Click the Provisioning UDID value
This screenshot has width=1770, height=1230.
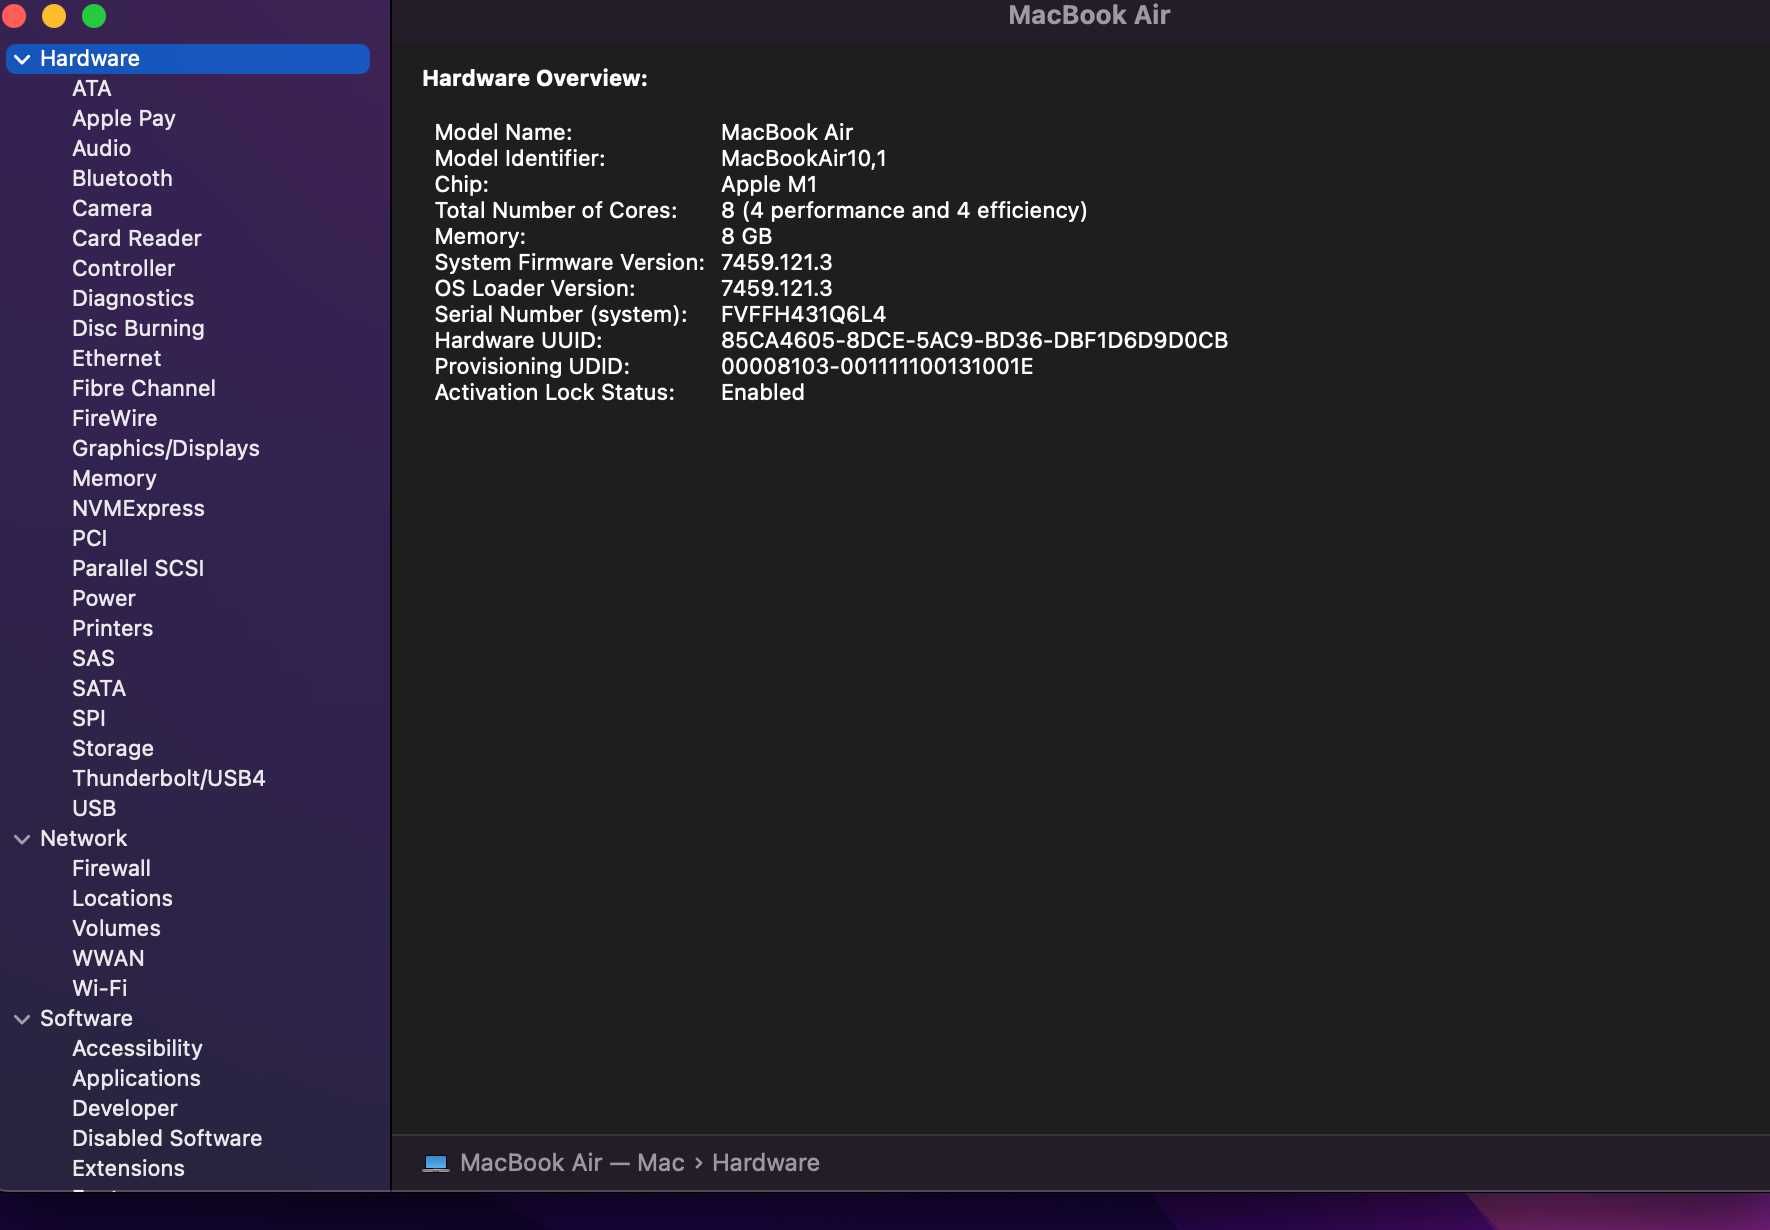tap(877, 367)
